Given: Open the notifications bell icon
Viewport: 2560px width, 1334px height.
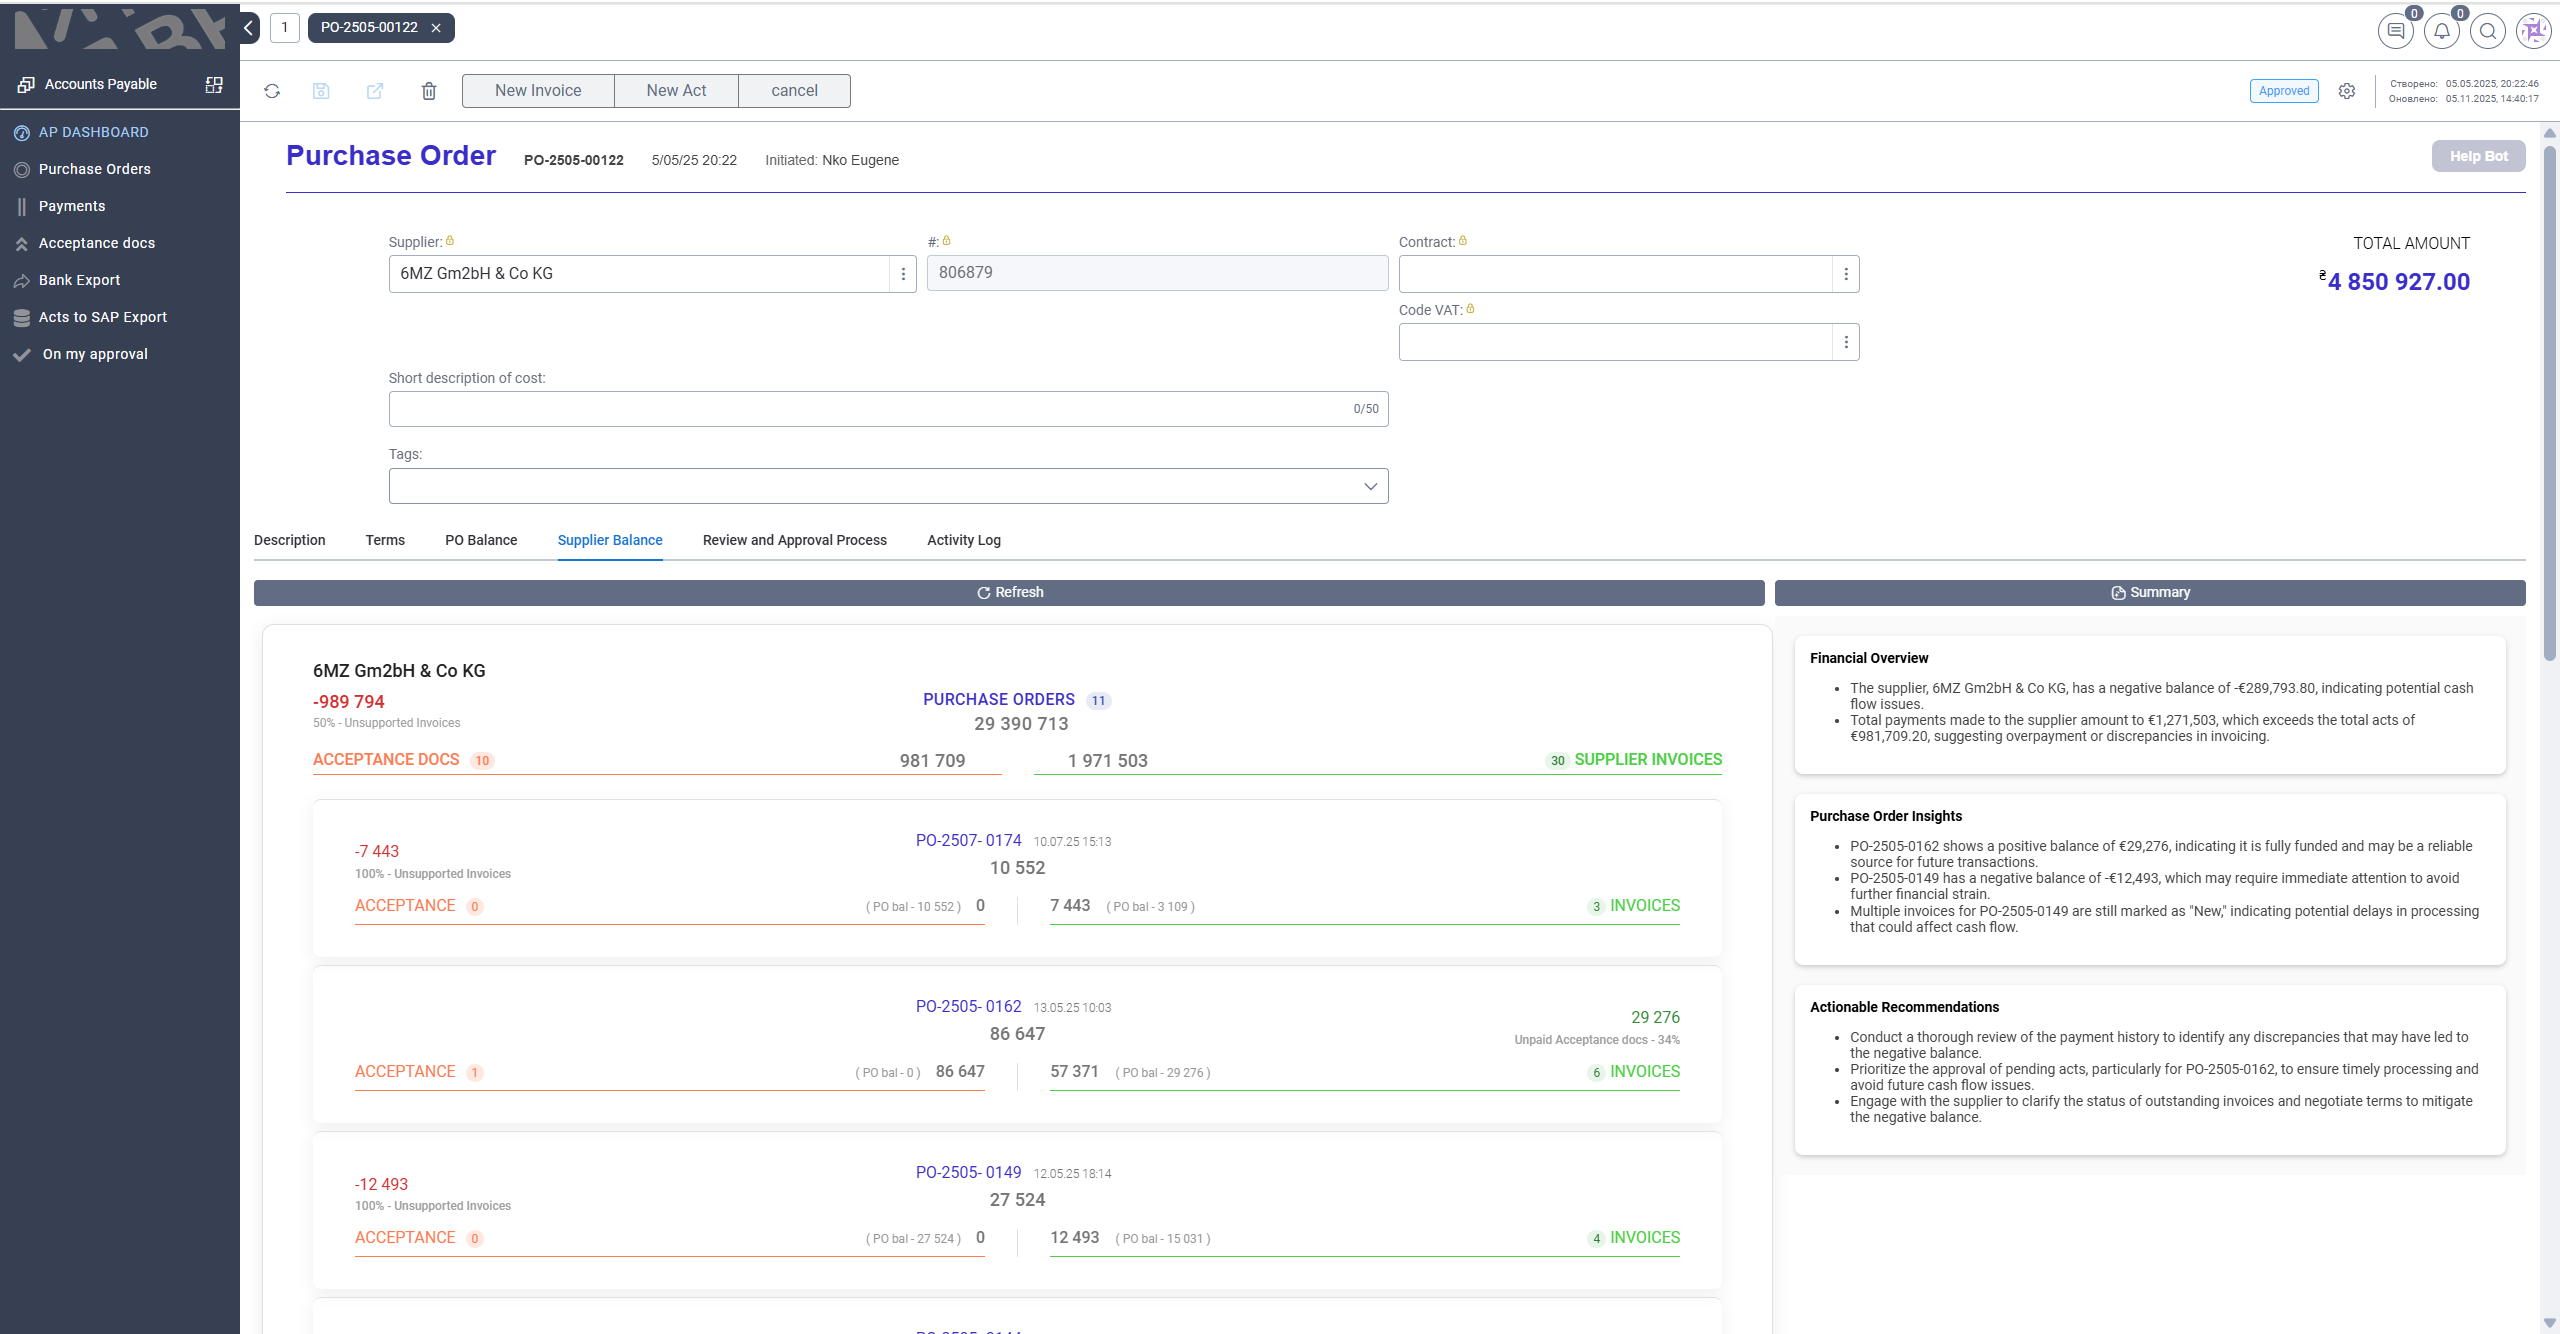Looking at the screenshot, I should [x=2441, y=31].
